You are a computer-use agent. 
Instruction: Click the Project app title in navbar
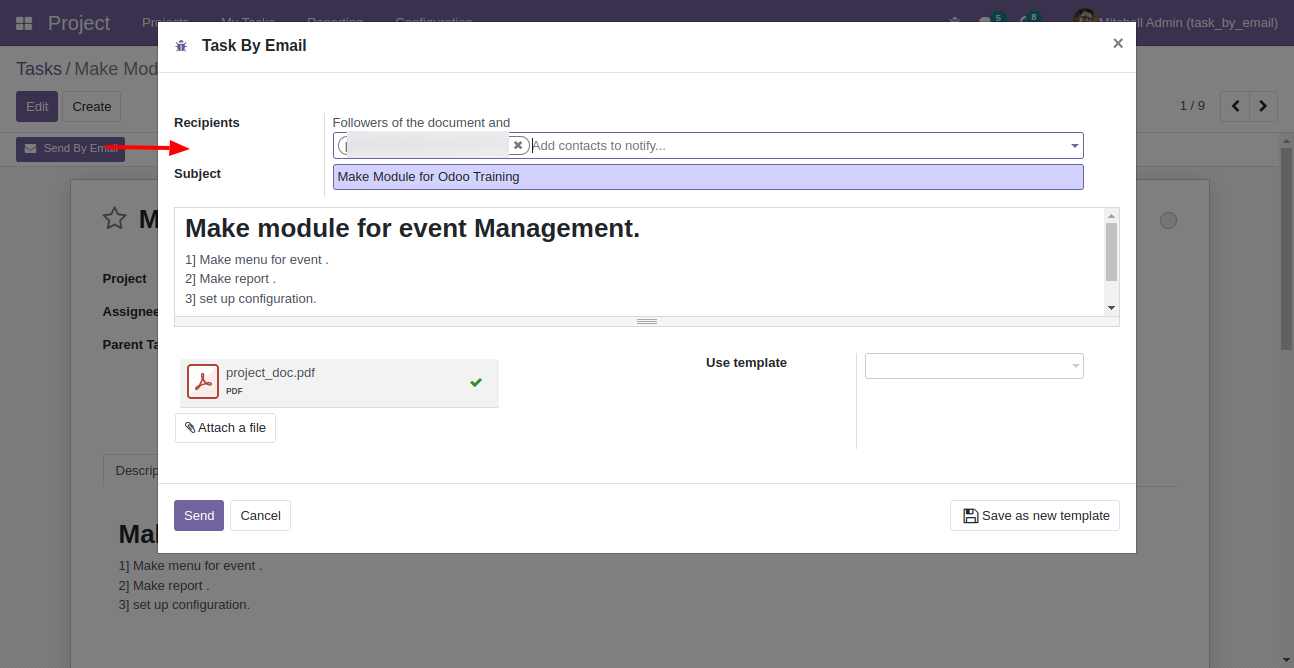coord(79,23)
